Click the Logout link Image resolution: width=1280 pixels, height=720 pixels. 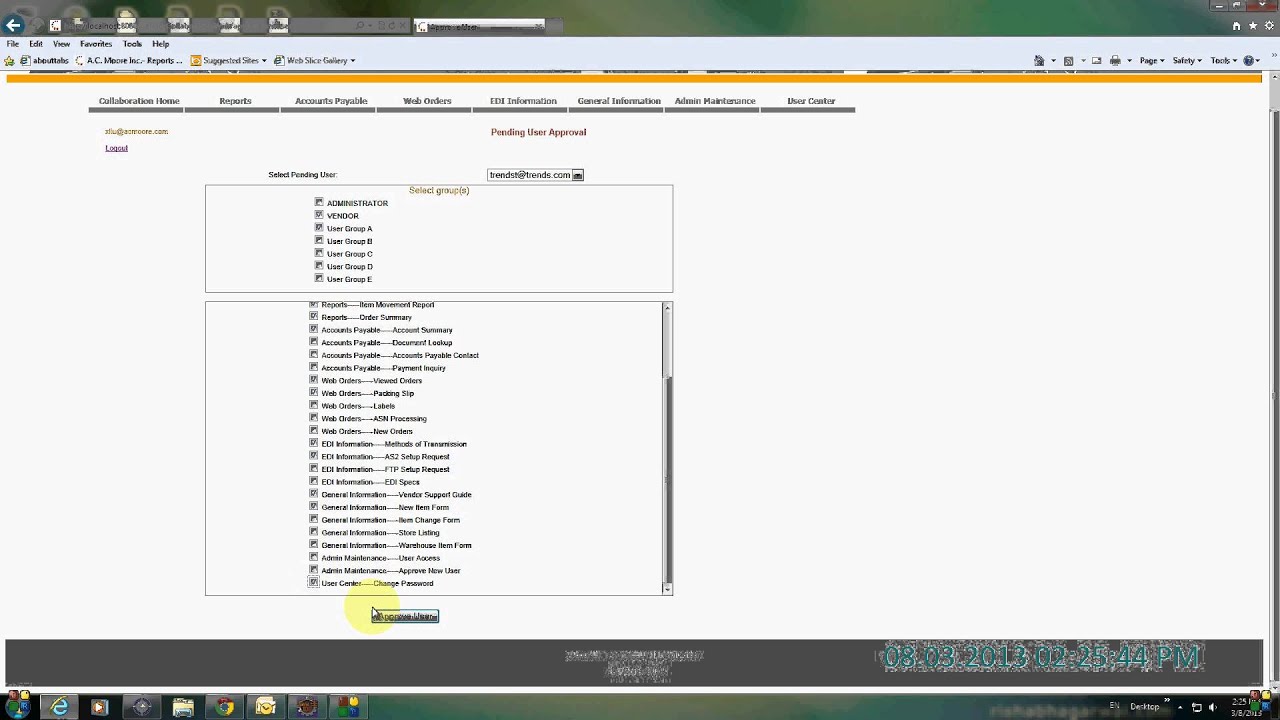point(116,148)
